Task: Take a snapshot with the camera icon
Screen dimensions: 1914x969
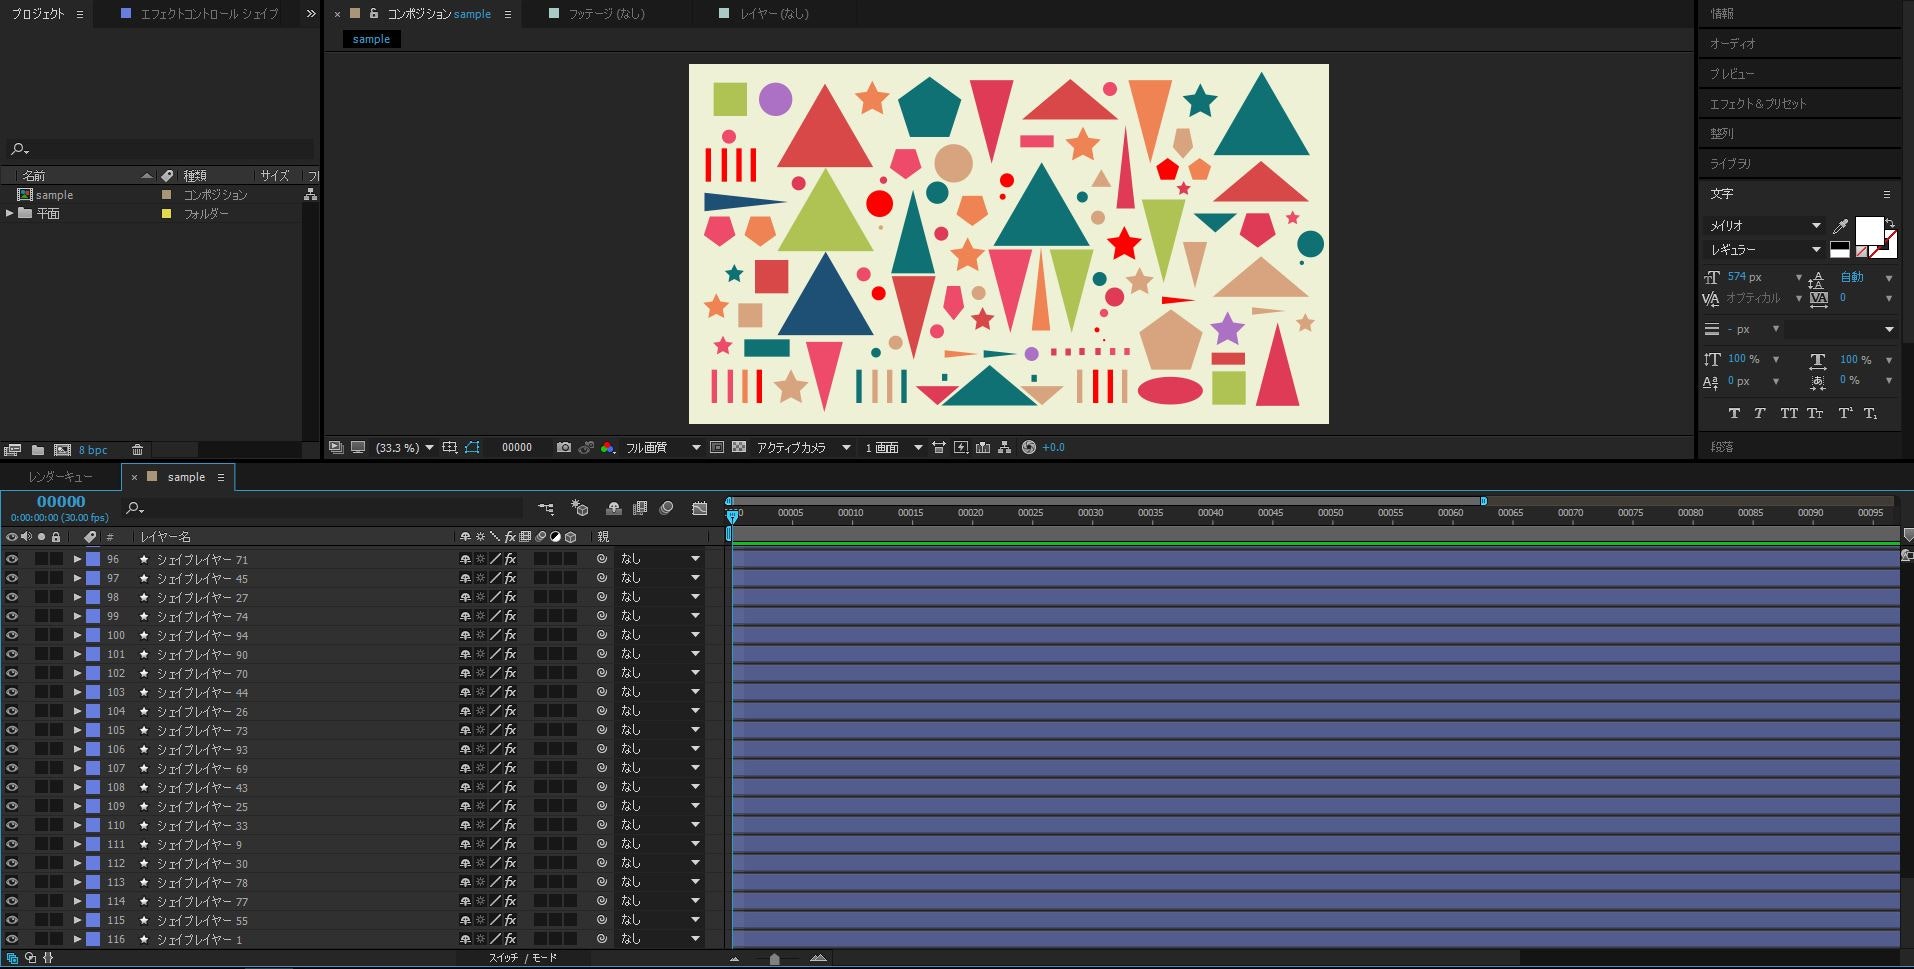Action: (564, 447)
